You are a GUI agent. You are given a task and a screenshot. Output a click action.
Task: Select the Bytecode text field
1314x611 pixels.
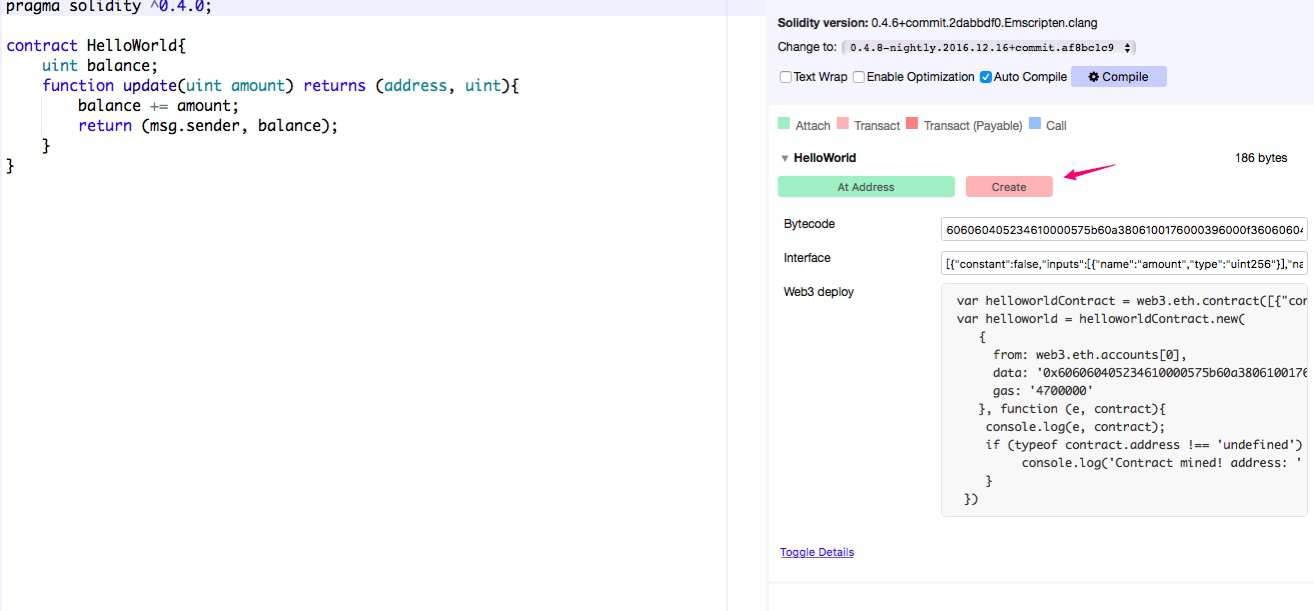pyautogui.click(x=1124, y=230)
